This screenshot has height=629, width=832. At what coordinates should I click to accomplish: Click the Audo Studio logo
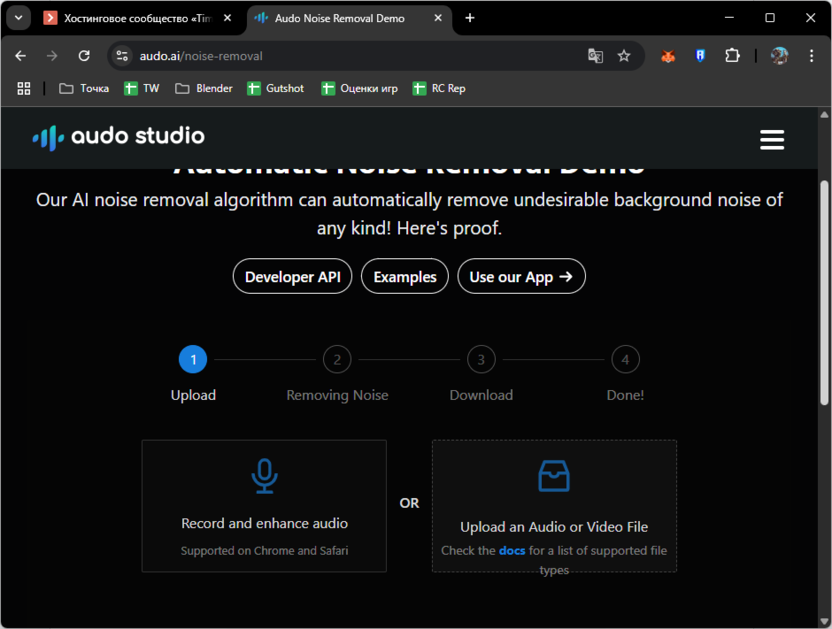(x=118, y=137)
